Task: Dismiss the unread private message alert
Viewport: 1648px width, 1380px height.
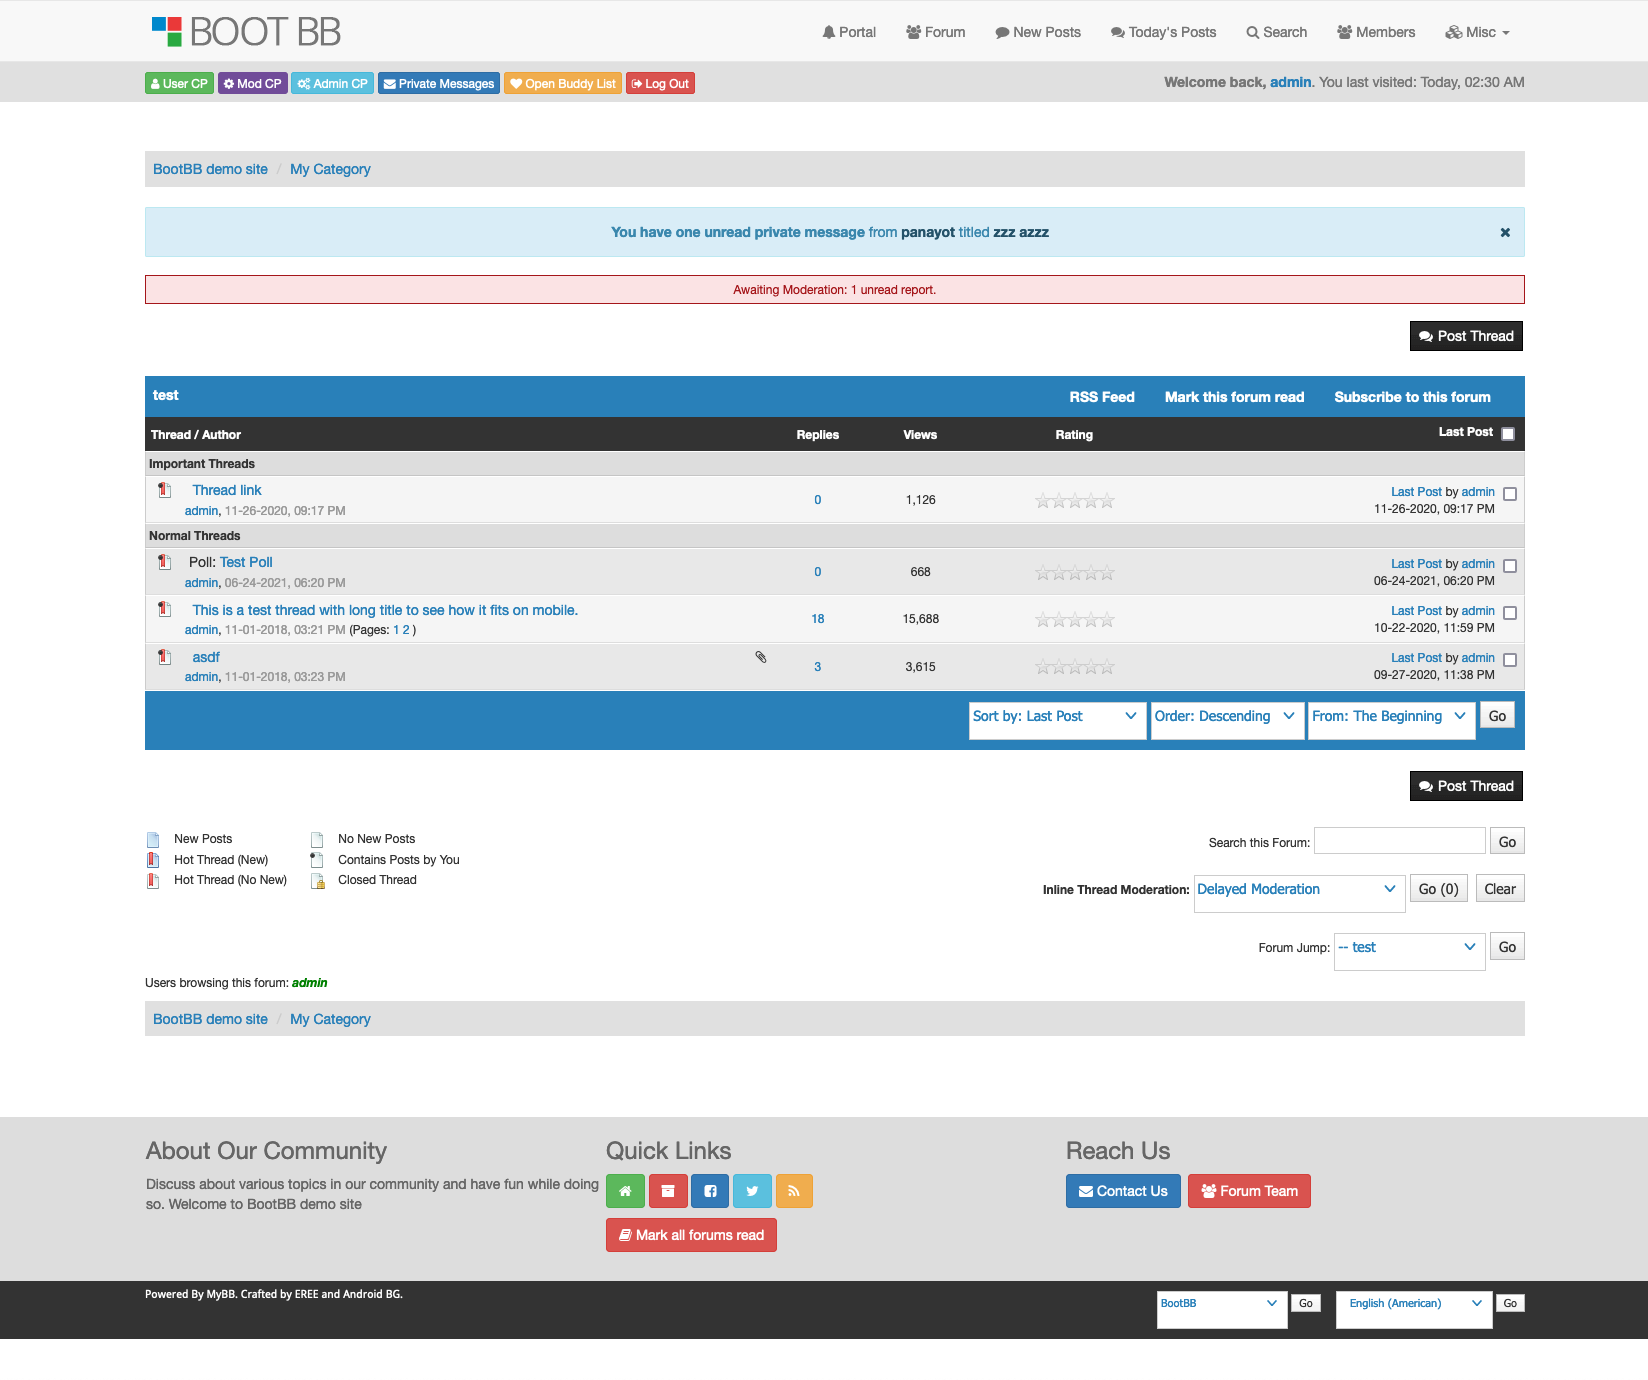Action: pyautogui.click(x=1504, y=232)
